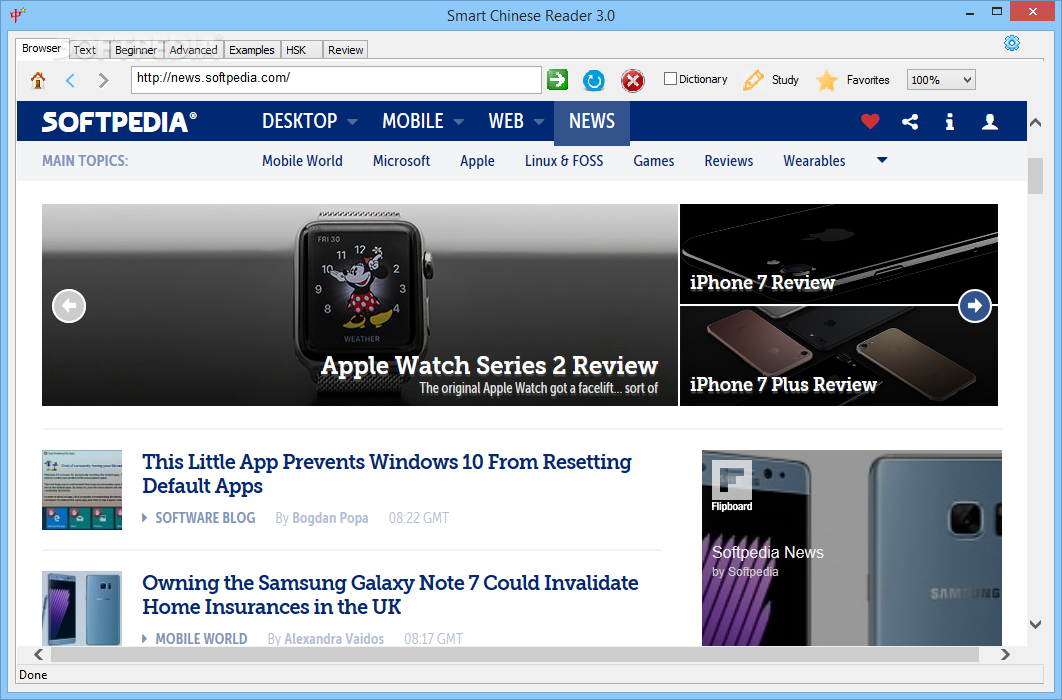
Task: Click author Alexandra Vaidos
Action: tap(334, 638)
